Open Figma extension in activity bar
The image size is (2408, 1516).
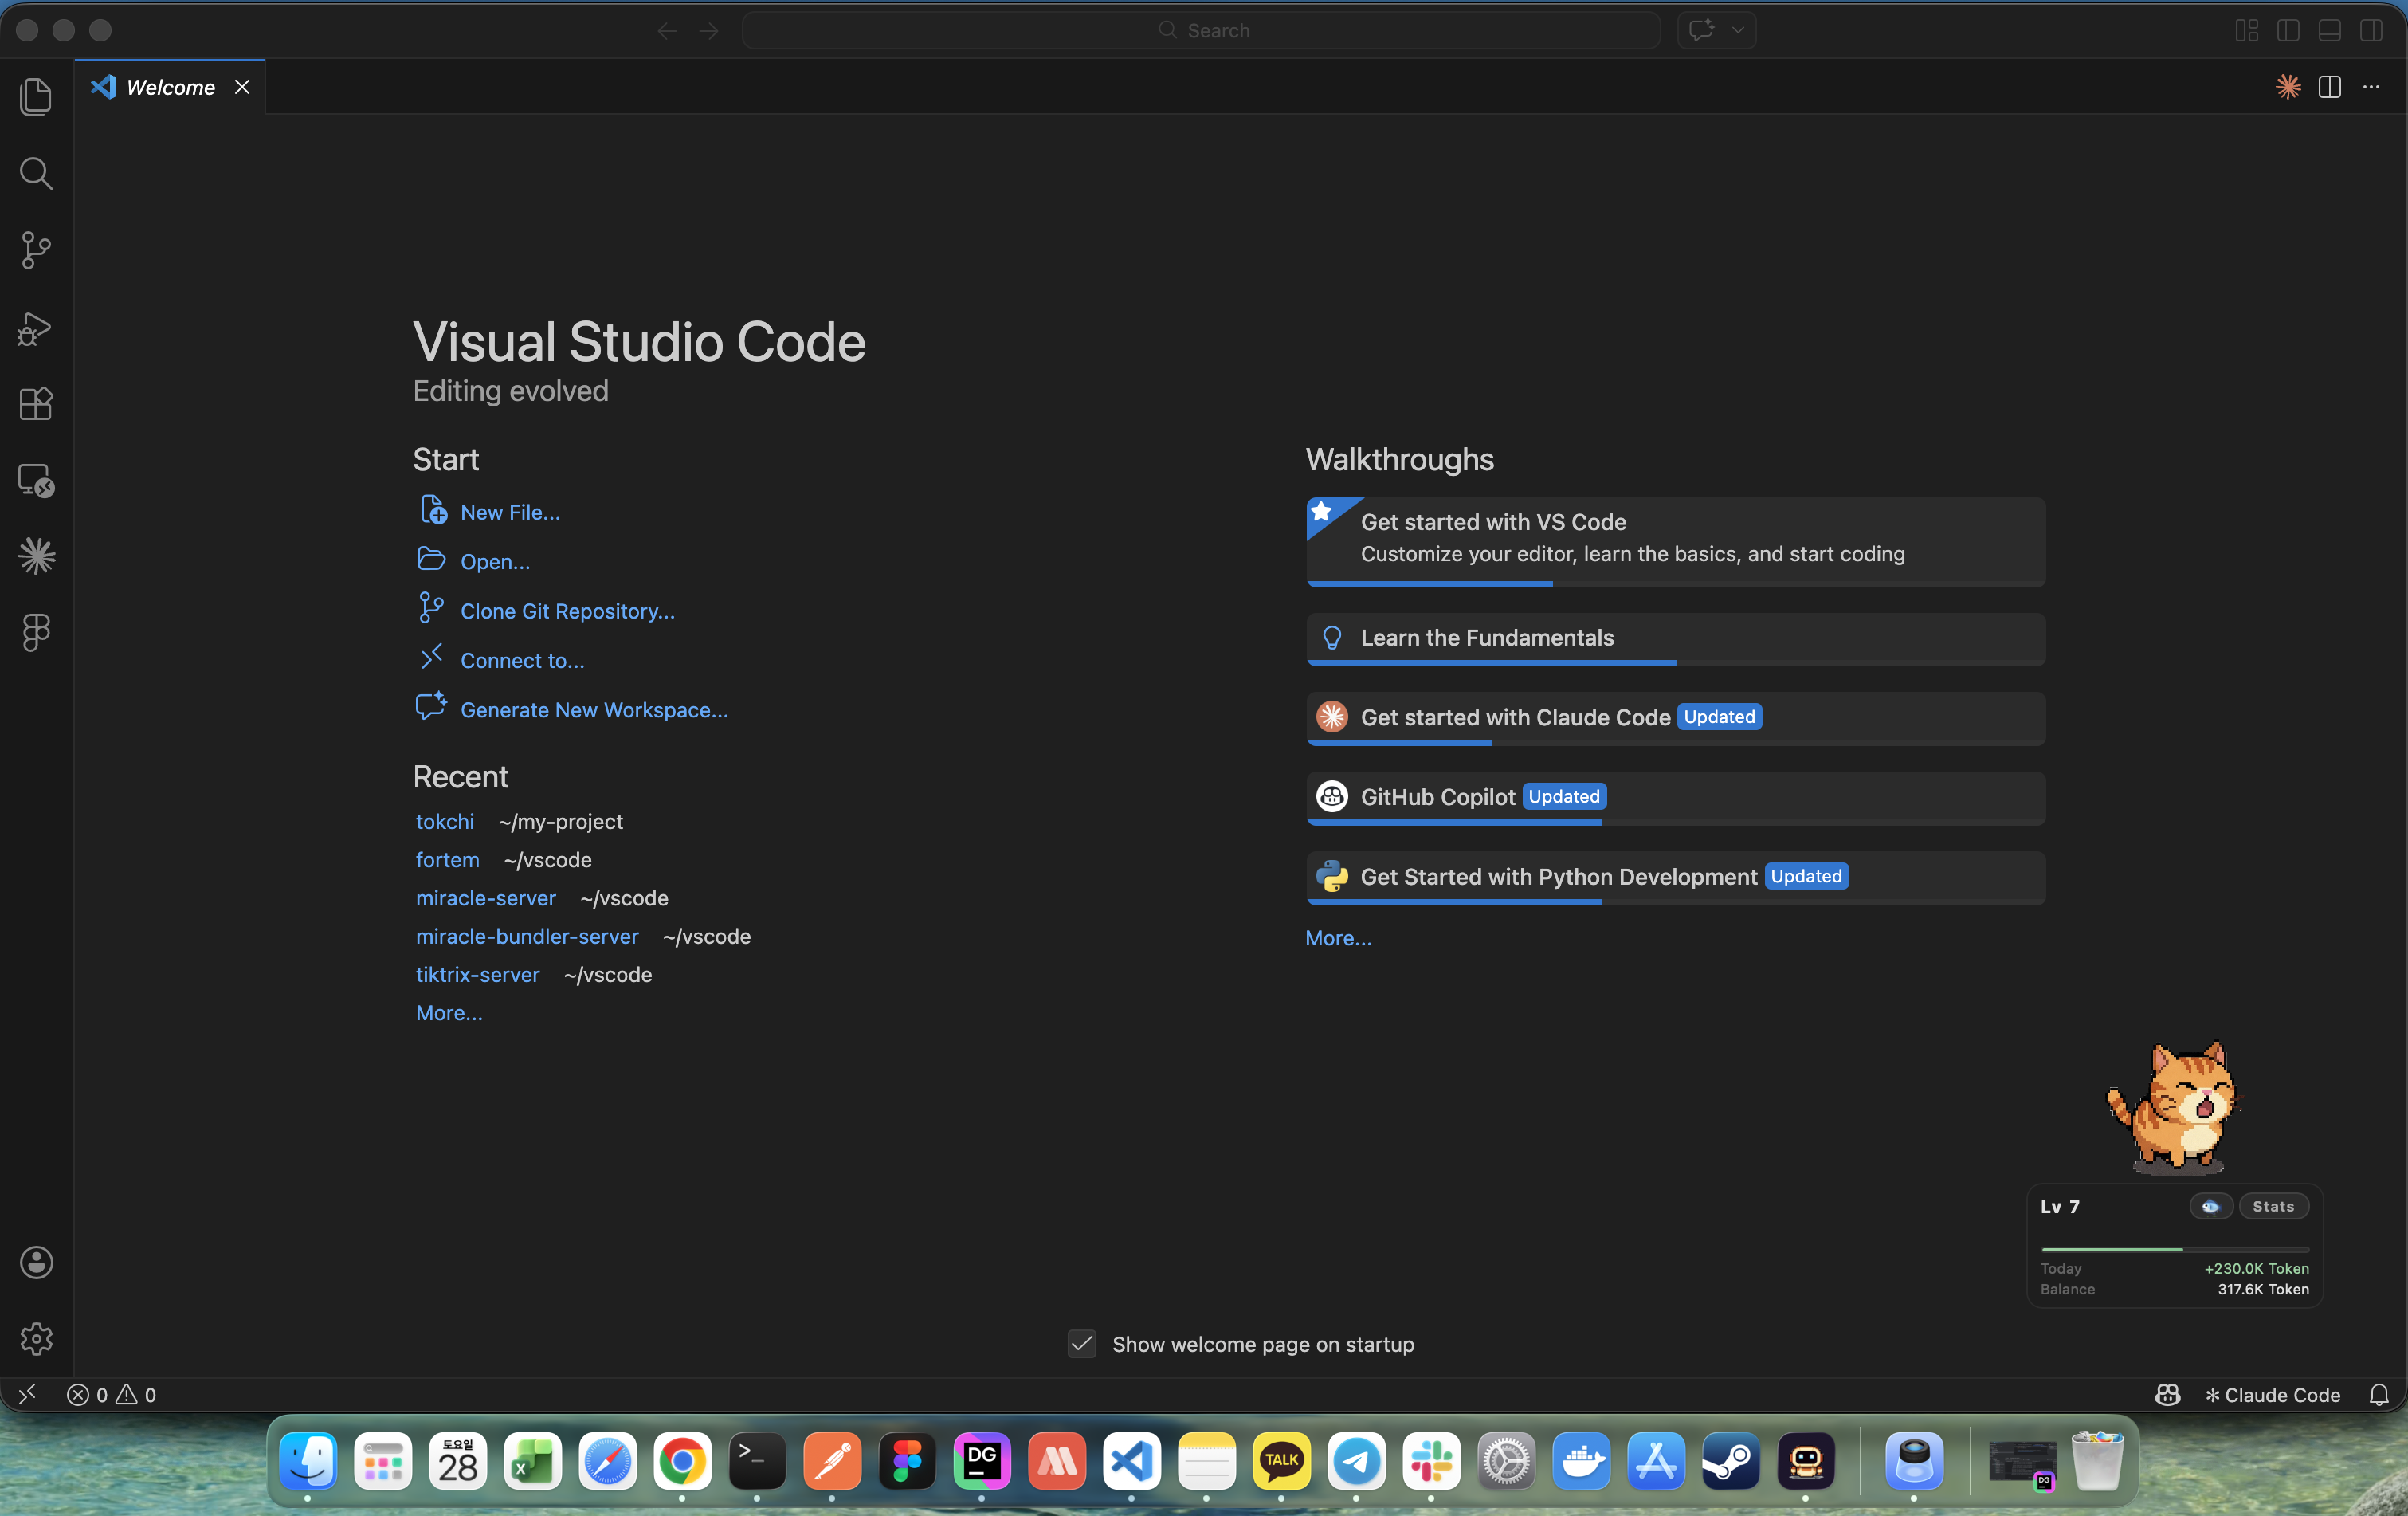pyautogui.click(x=36, y=632)
